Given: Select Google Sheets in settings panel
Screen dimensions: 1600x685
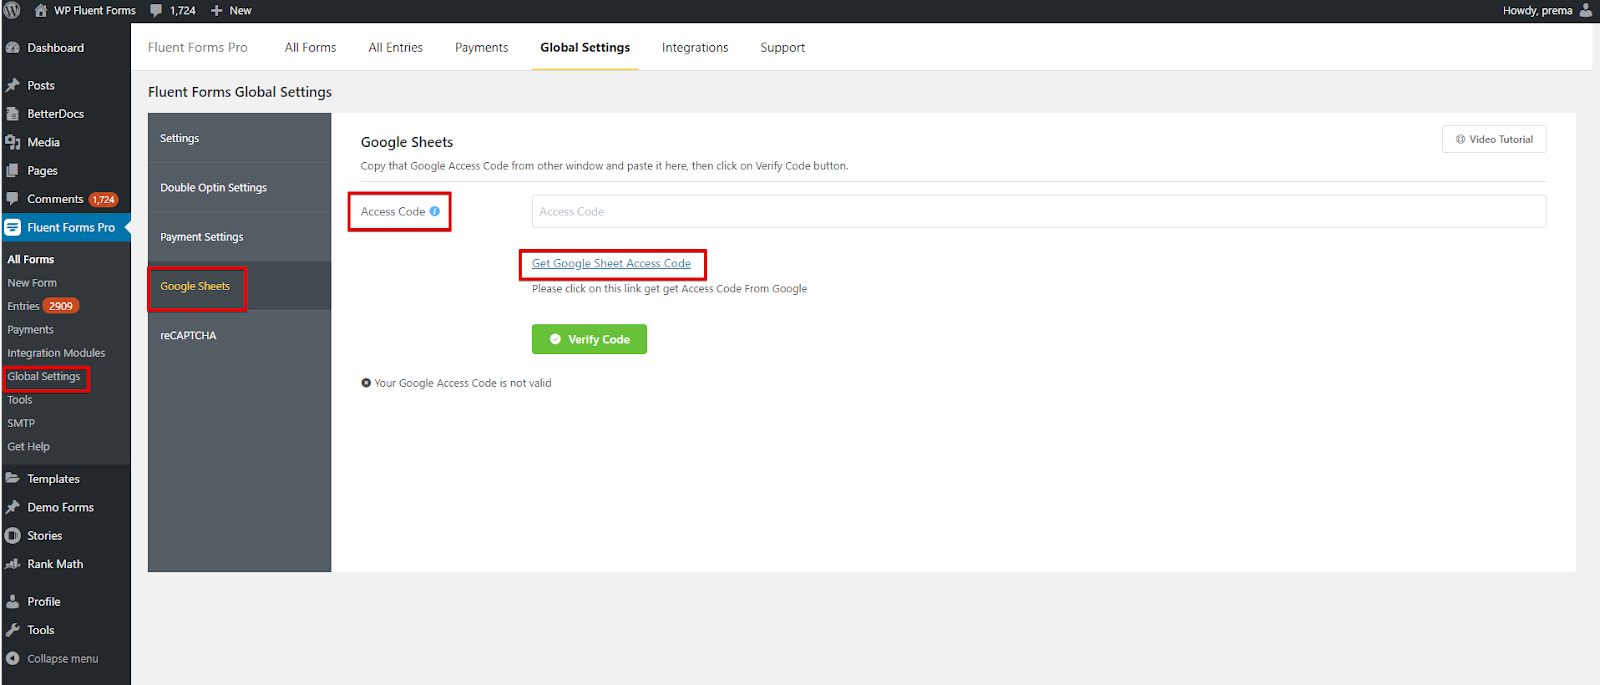Looking at the screenshot, I should (x=240, y=286).
